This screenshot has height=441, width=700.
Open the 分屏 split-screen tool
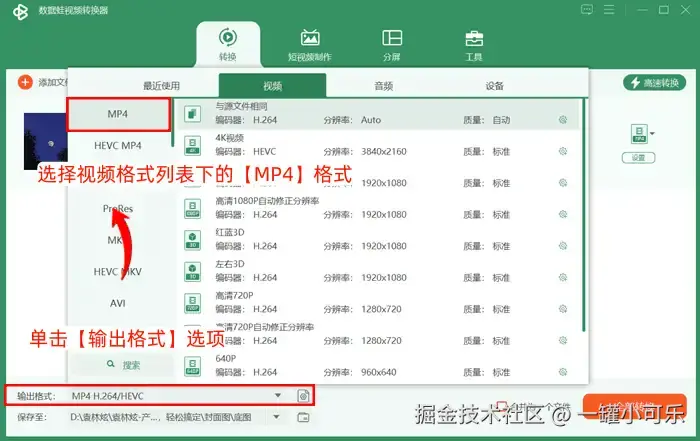click(x=392, y=38)
